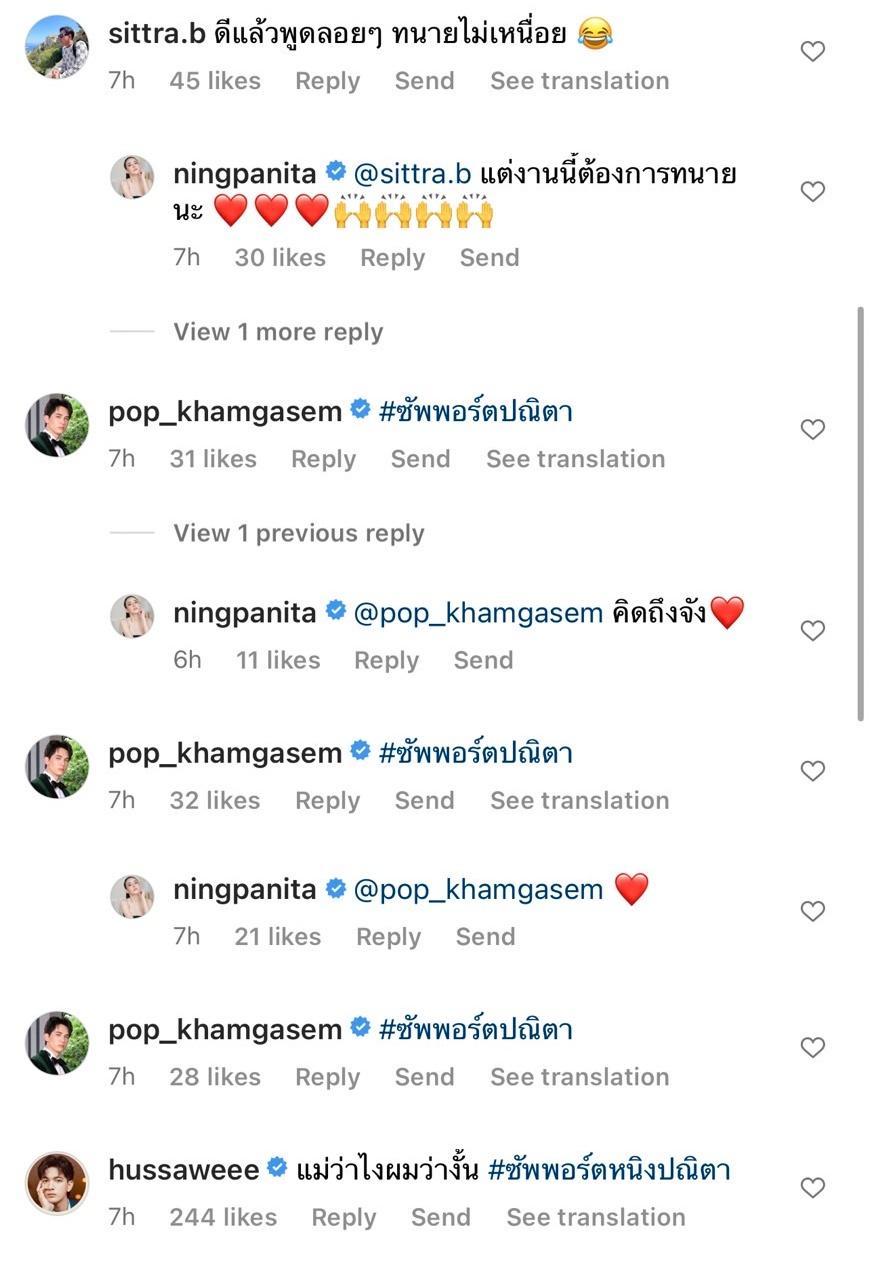Like ningpanita's reply to sittra.b
This screenshot has height=1261, width=870.
pos(813,192)
